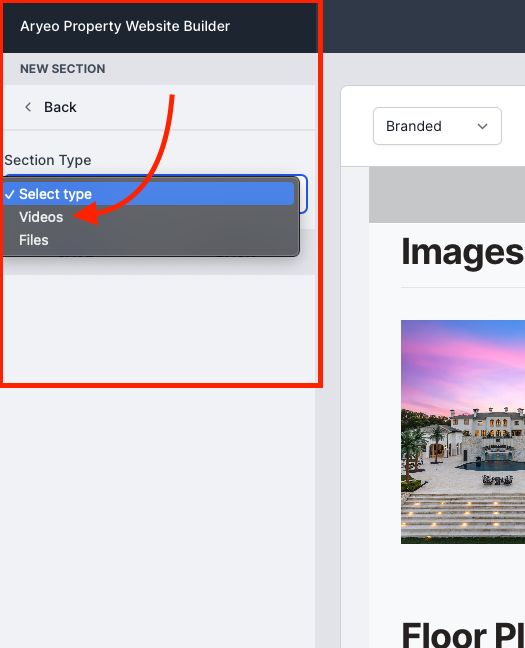Choose Videos from the Section Type list
Image resolution: width=525 pixels, height=648 pixels.
[41, 217]
